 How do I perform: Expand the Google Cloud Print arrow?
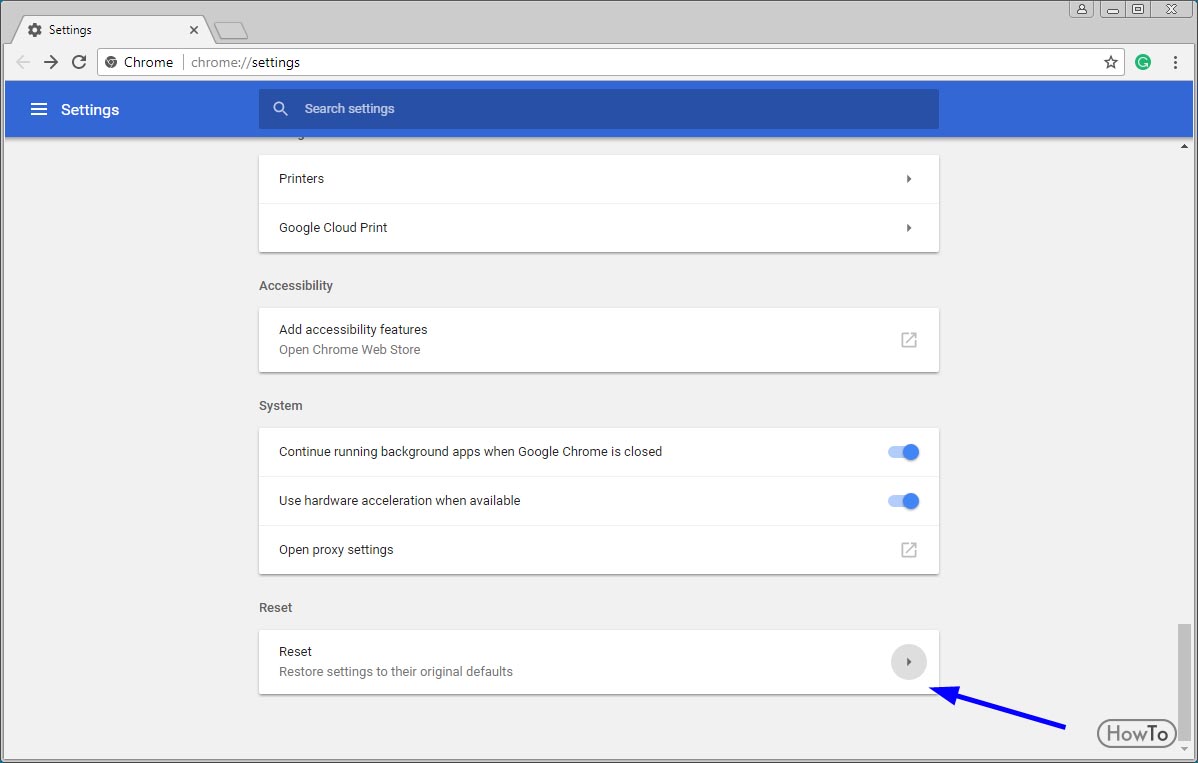(908, 228)
